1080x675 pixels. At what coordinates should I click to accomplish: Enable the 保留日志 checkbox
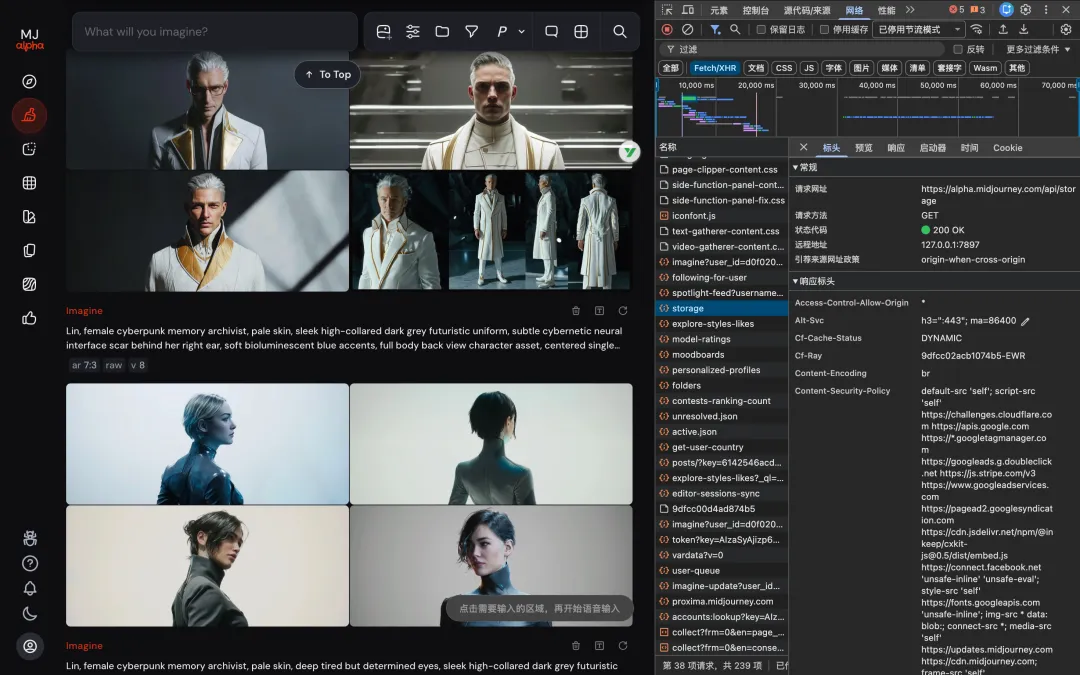pos(761,30)
